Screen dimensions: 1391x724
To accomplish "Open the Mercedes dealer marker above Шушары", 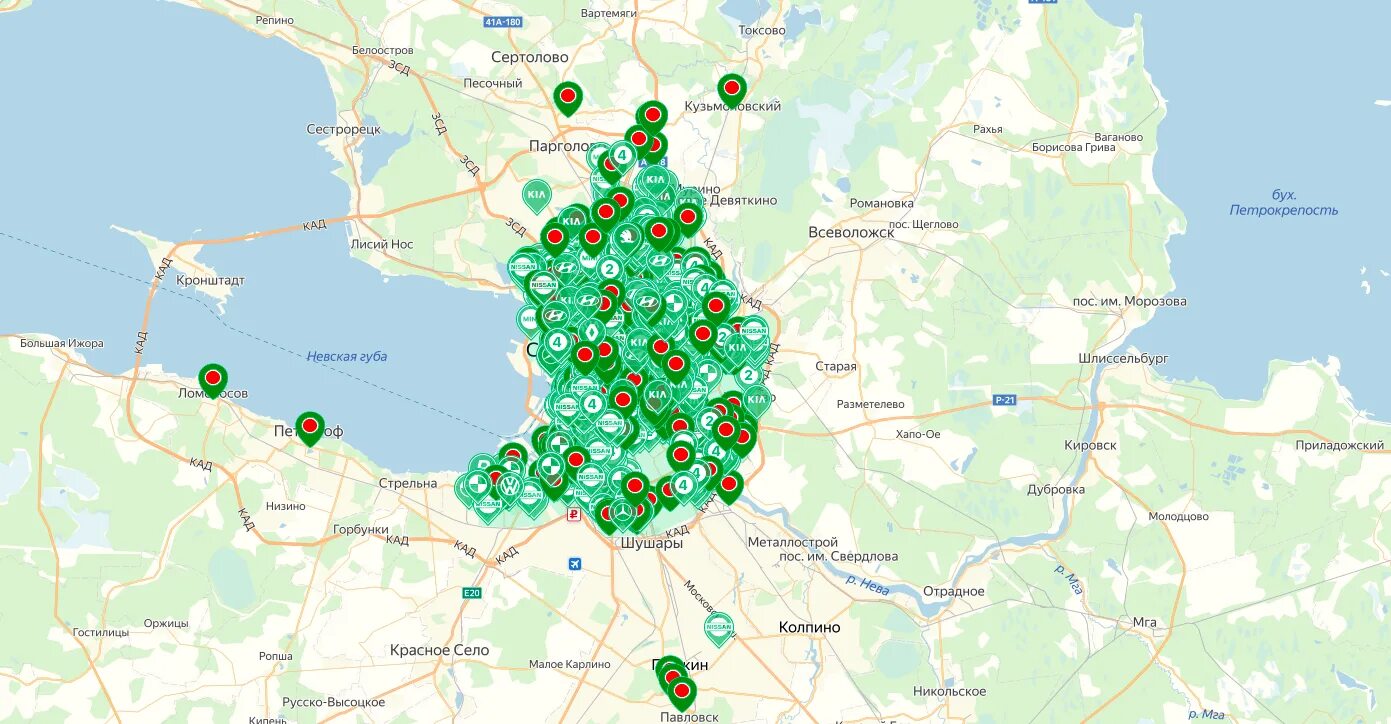I will pyautogui.click(x=623, y=514).
